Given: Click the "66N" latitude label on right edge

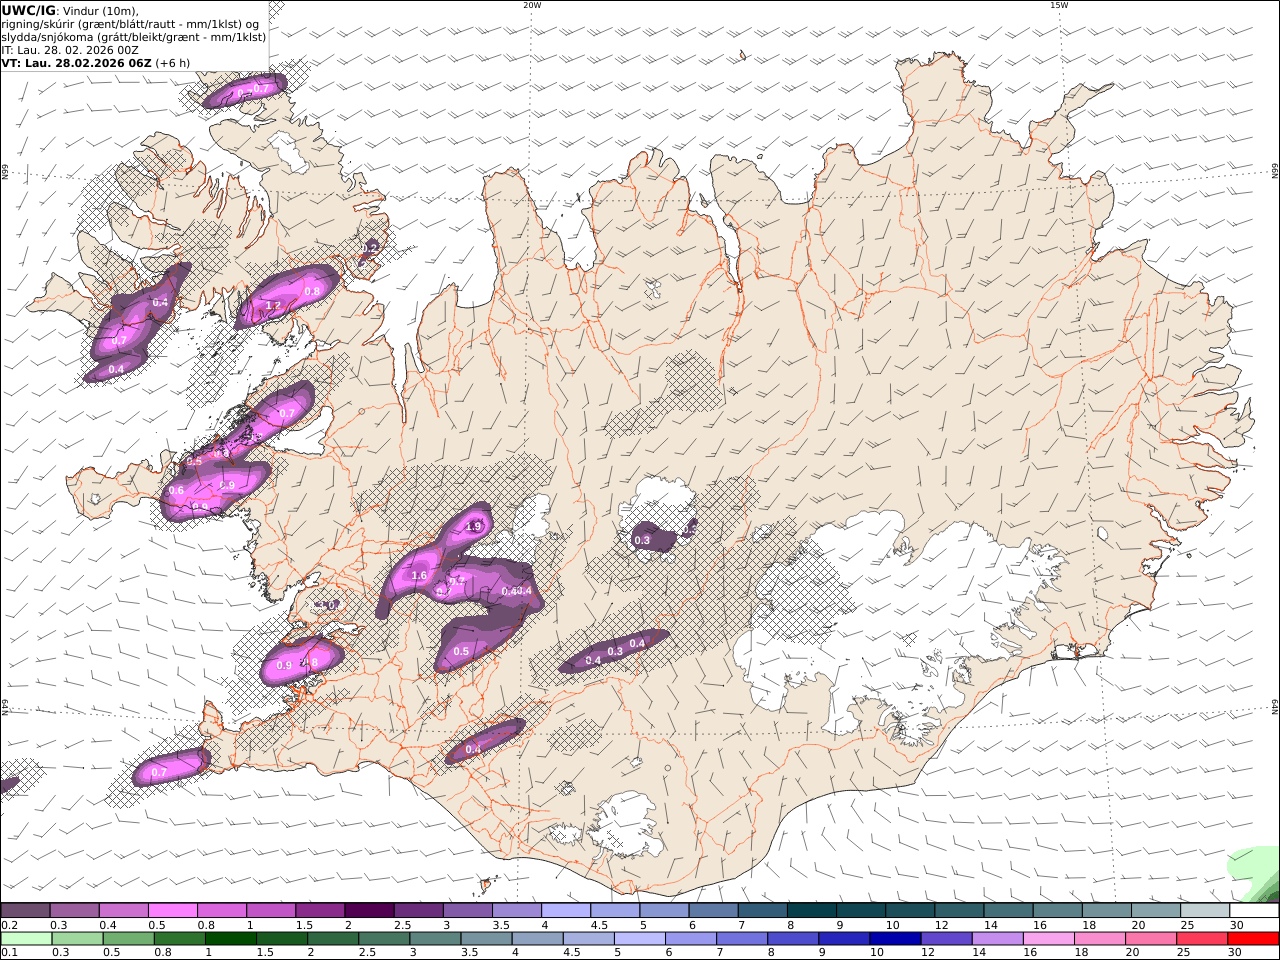Looking at the screenshot, I should click(1275, 173).
